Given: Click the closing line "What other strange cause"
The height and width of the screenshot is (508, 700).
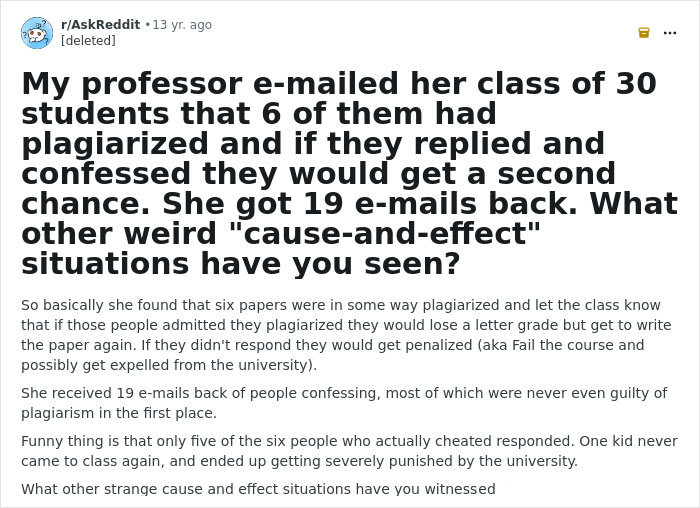Looking at the screenshot, I should click(x=258, y=489).
